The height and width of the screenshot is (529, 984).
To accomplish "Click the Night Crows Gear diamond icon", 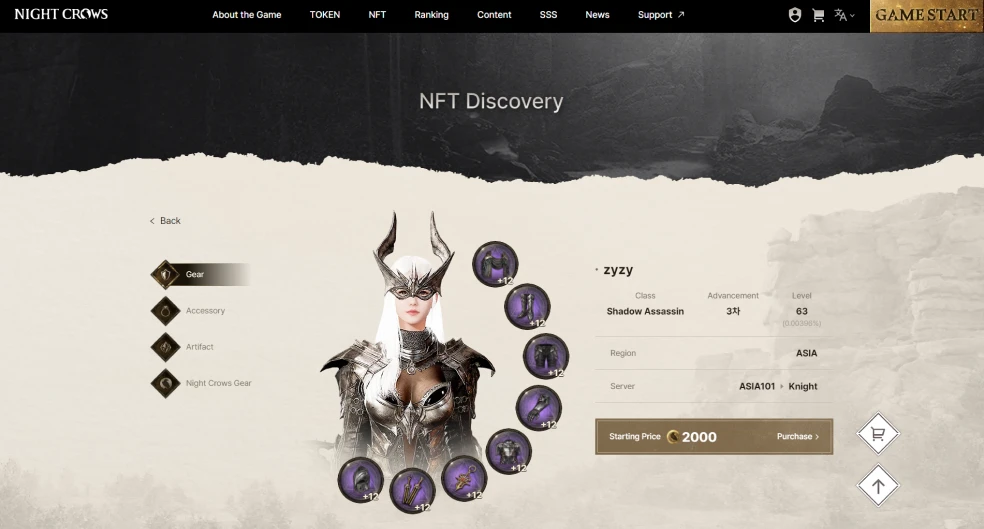I will click(166, 383).
